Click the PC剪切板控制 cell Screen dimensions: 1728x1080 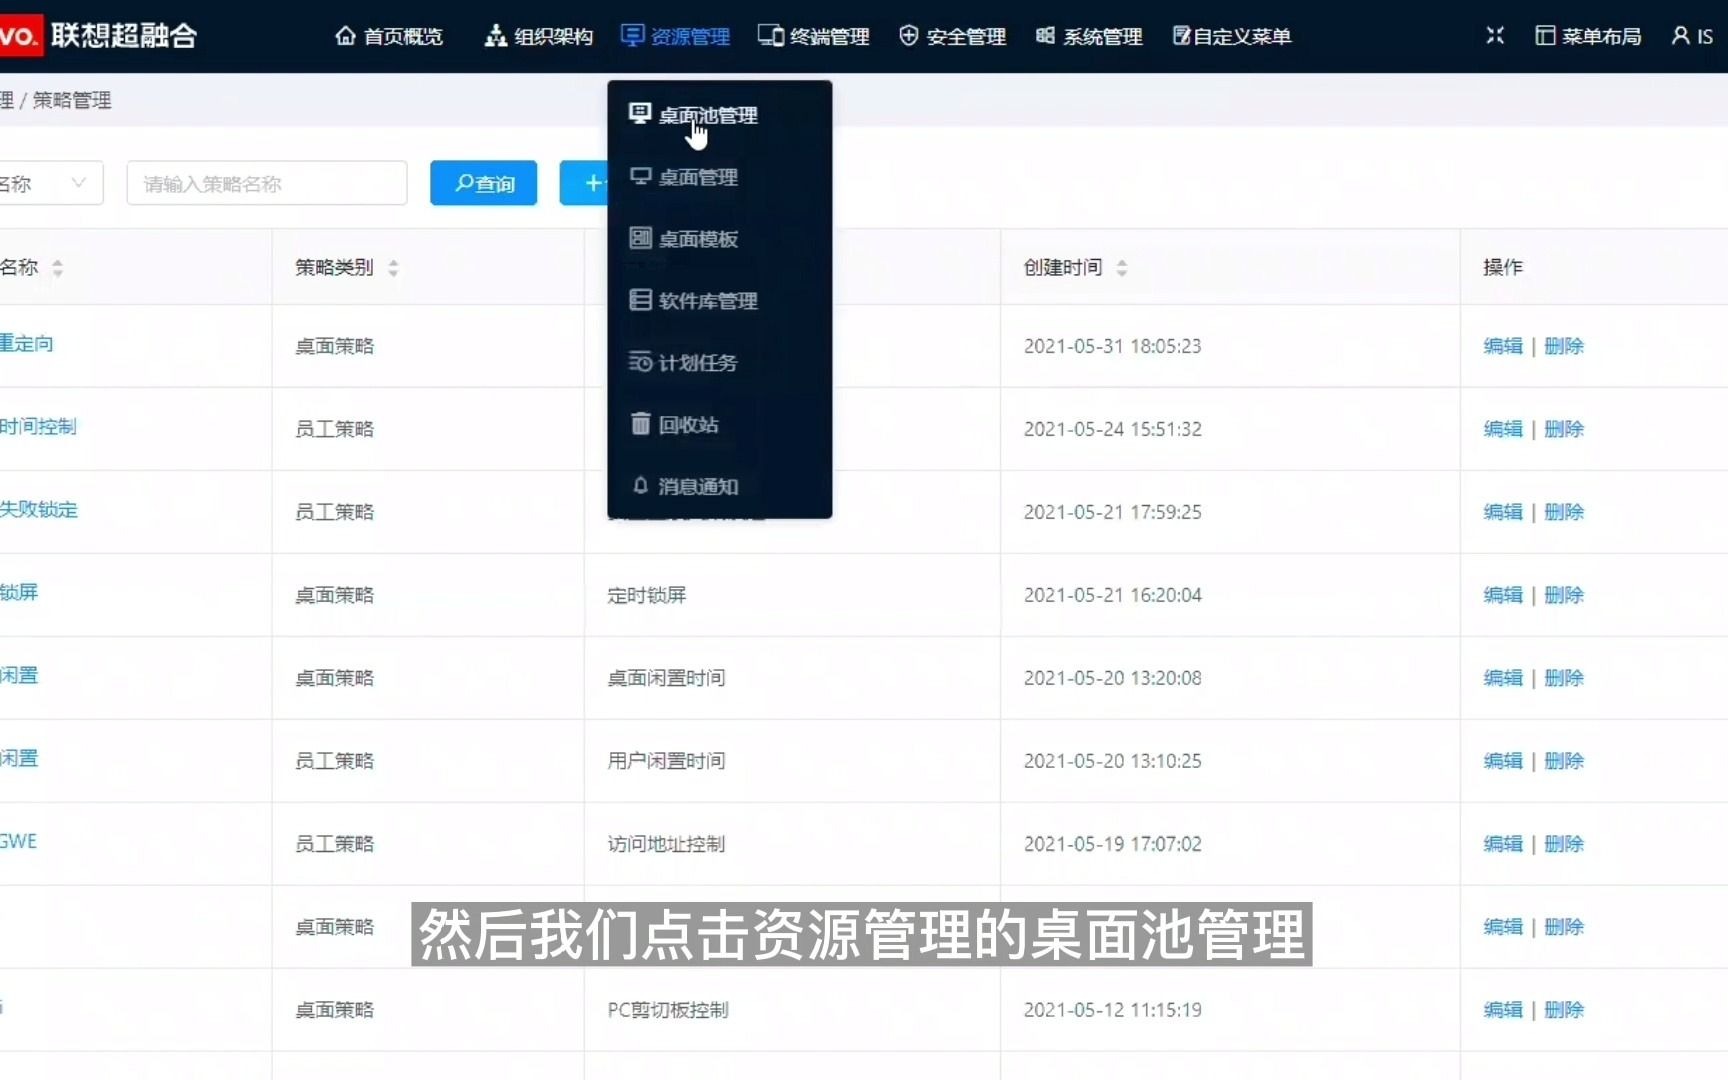pyautogui.click(x=668, y=1010)
